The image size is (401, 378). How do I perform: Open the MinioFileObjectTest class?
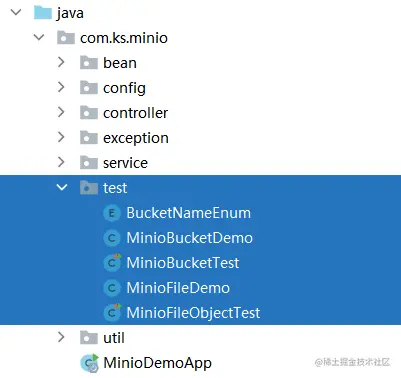click(193, 314)
